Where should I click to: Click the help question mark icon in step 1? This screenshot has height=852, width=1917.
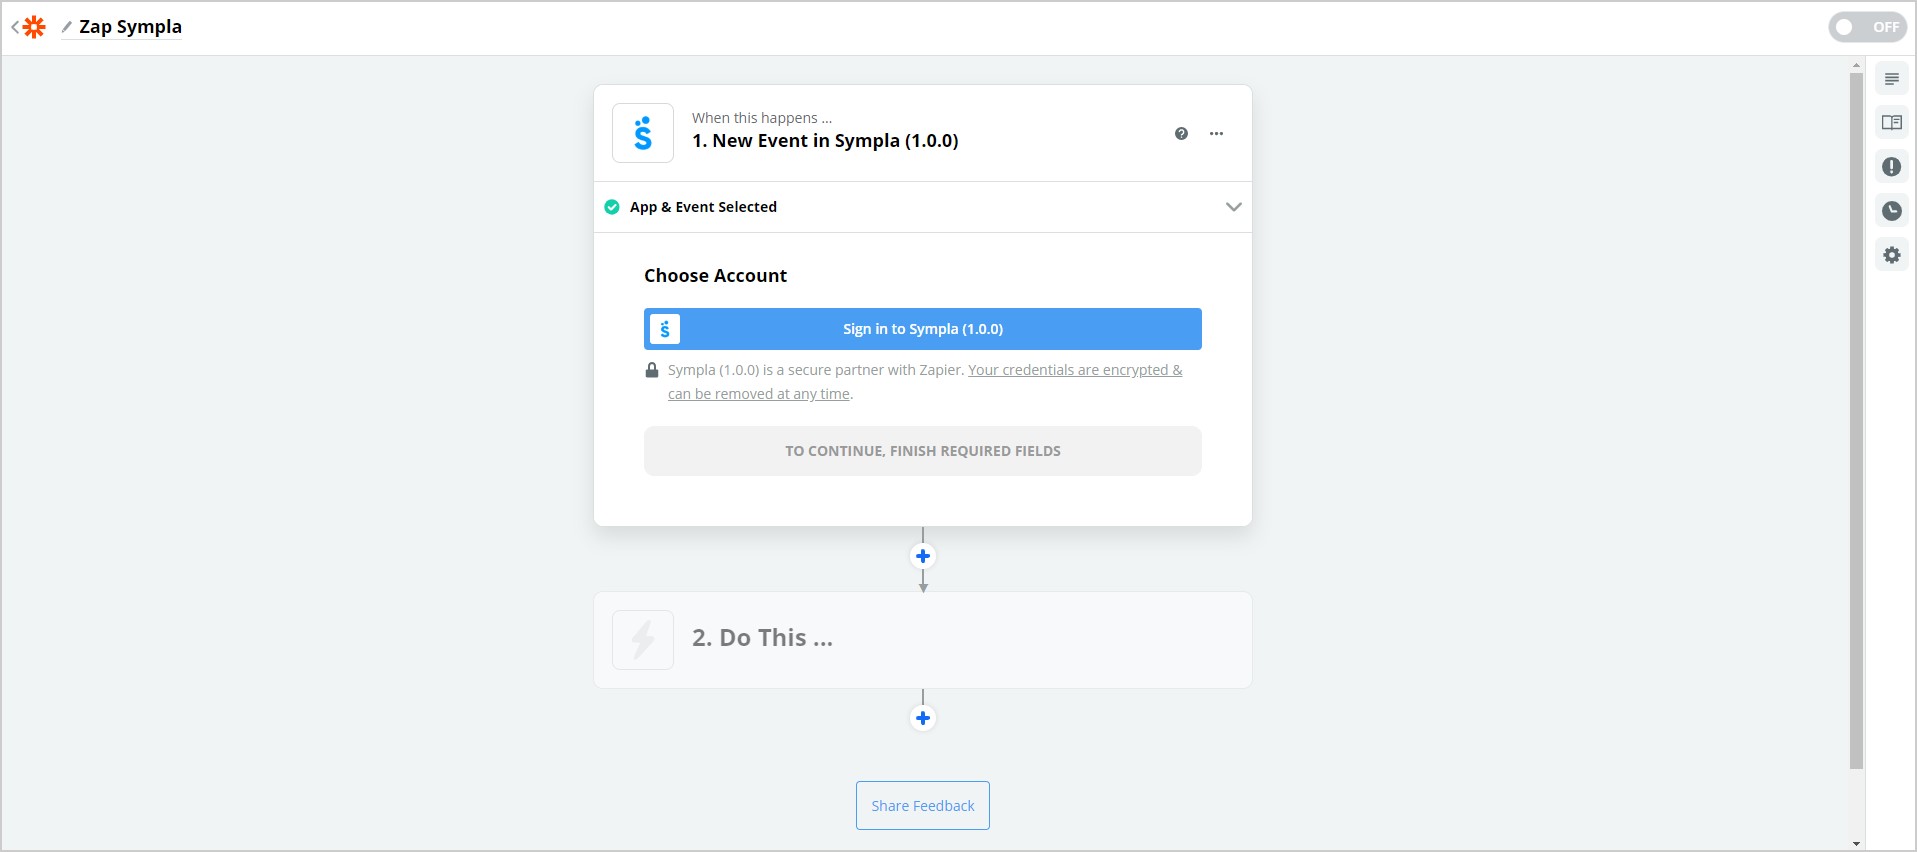click(1181, 133)
